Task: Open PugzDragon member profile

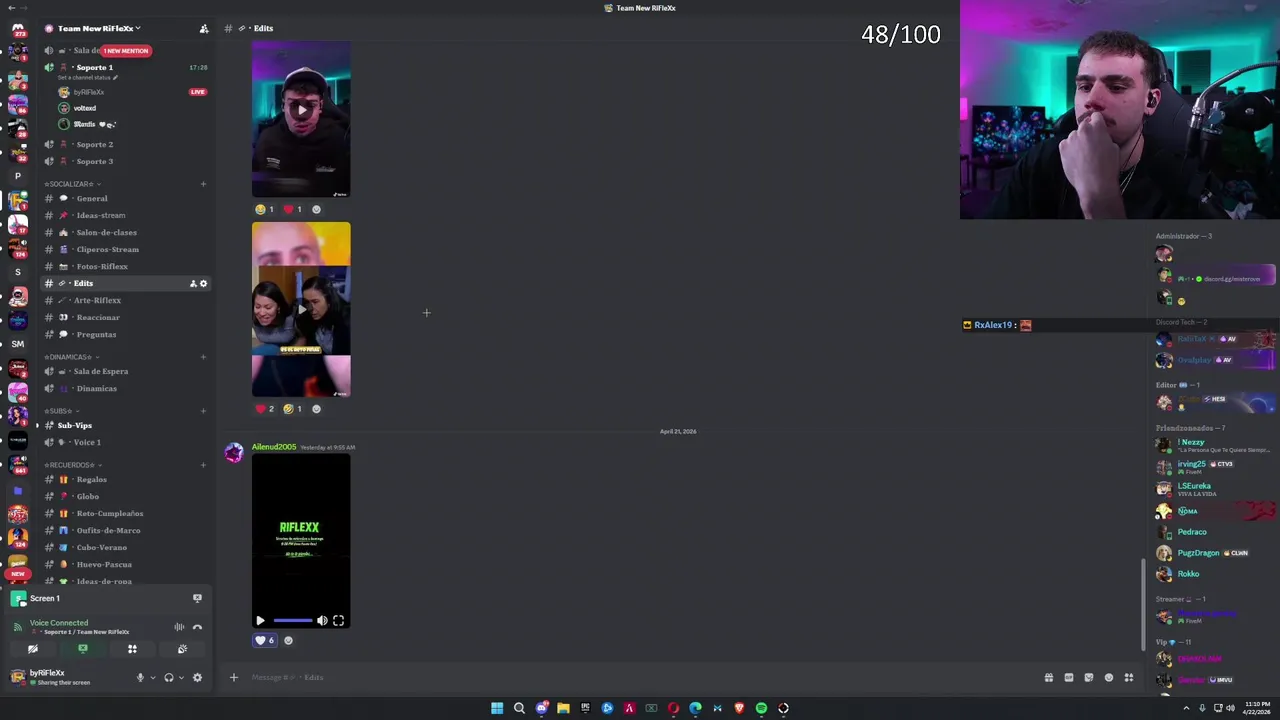Action: (x=1198, y=553)
